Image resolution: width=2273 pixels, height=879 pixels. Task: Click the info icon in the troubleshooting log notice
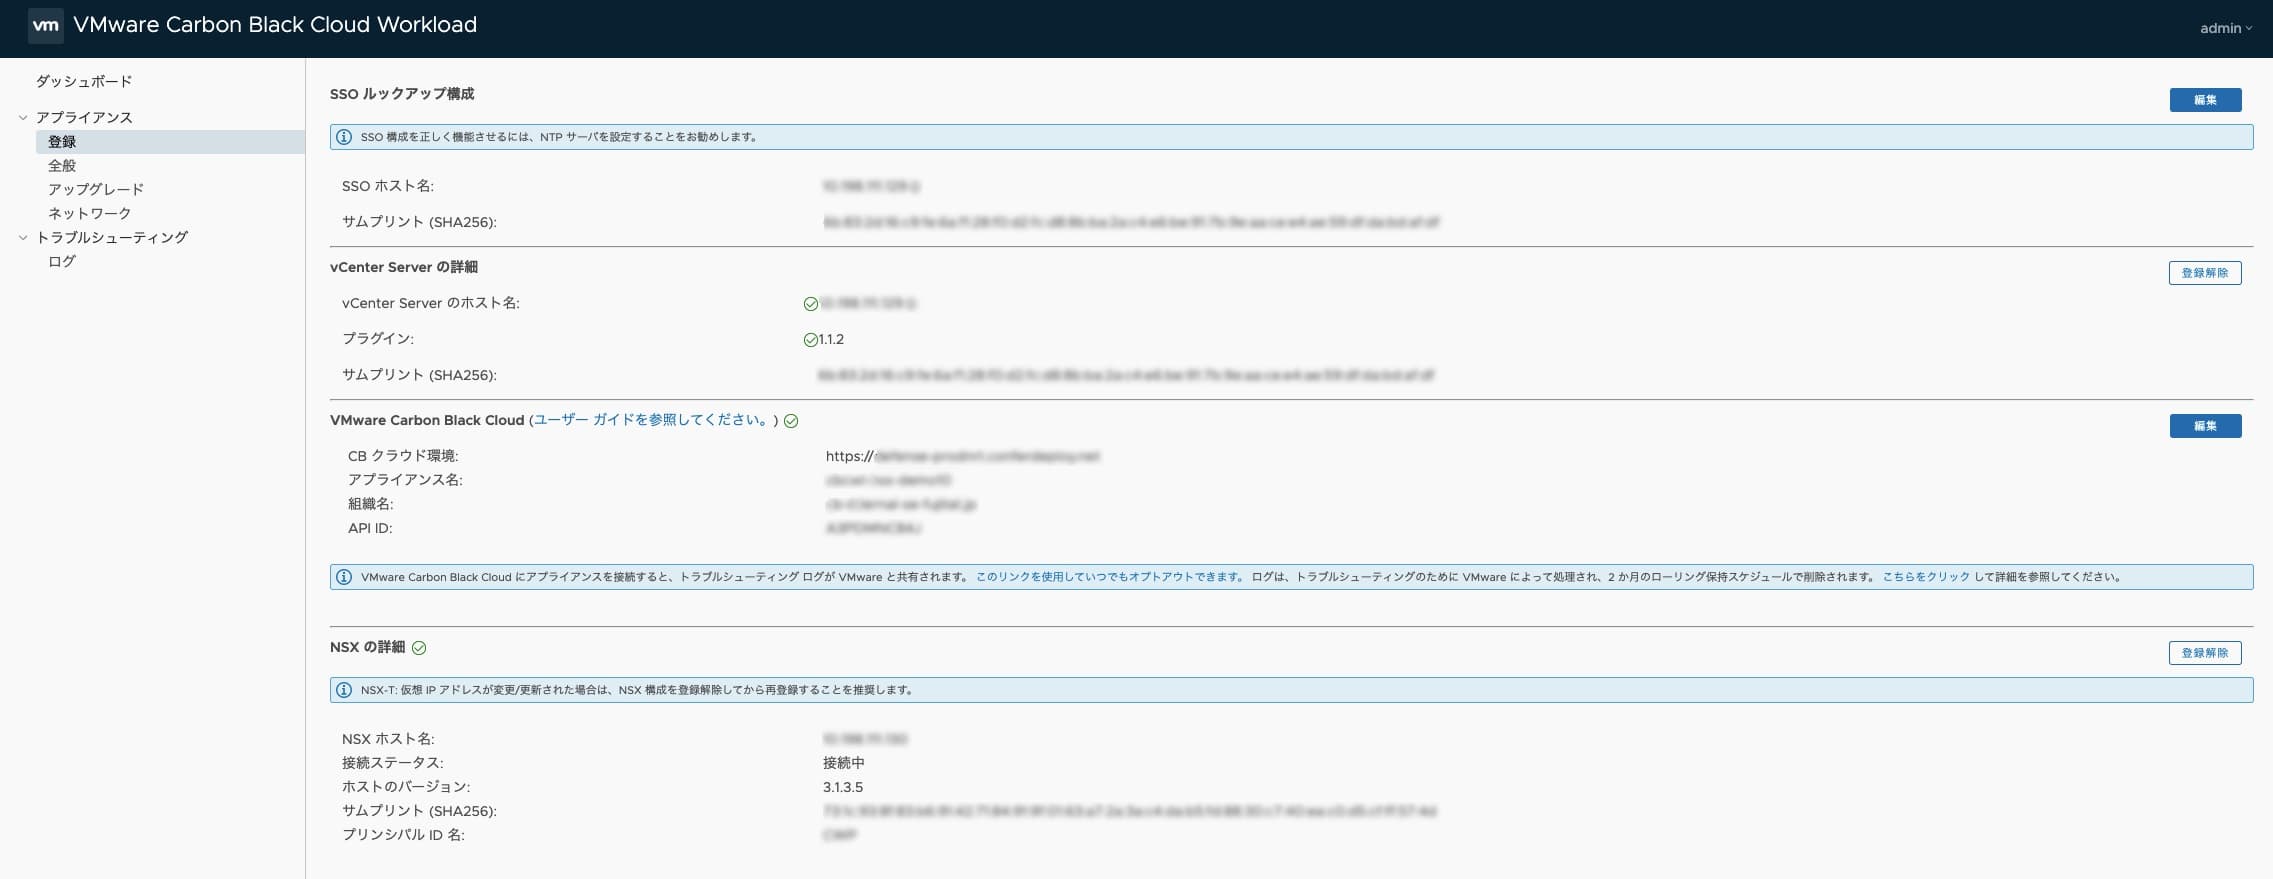click(344, 577)
